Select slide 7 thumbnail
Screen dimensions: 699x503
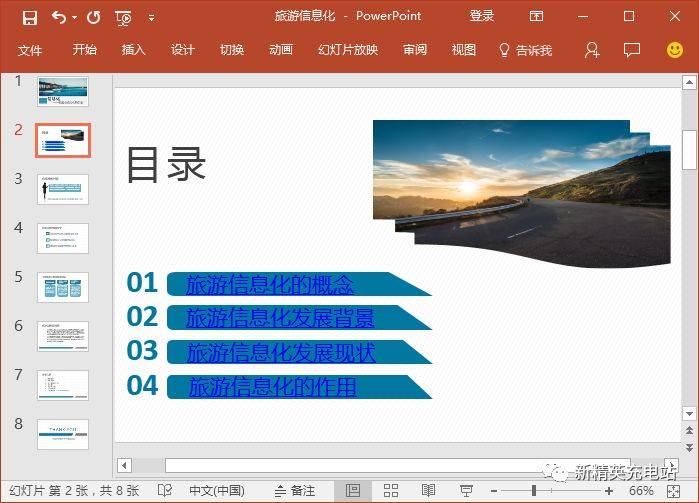click(x=63, y=385)
